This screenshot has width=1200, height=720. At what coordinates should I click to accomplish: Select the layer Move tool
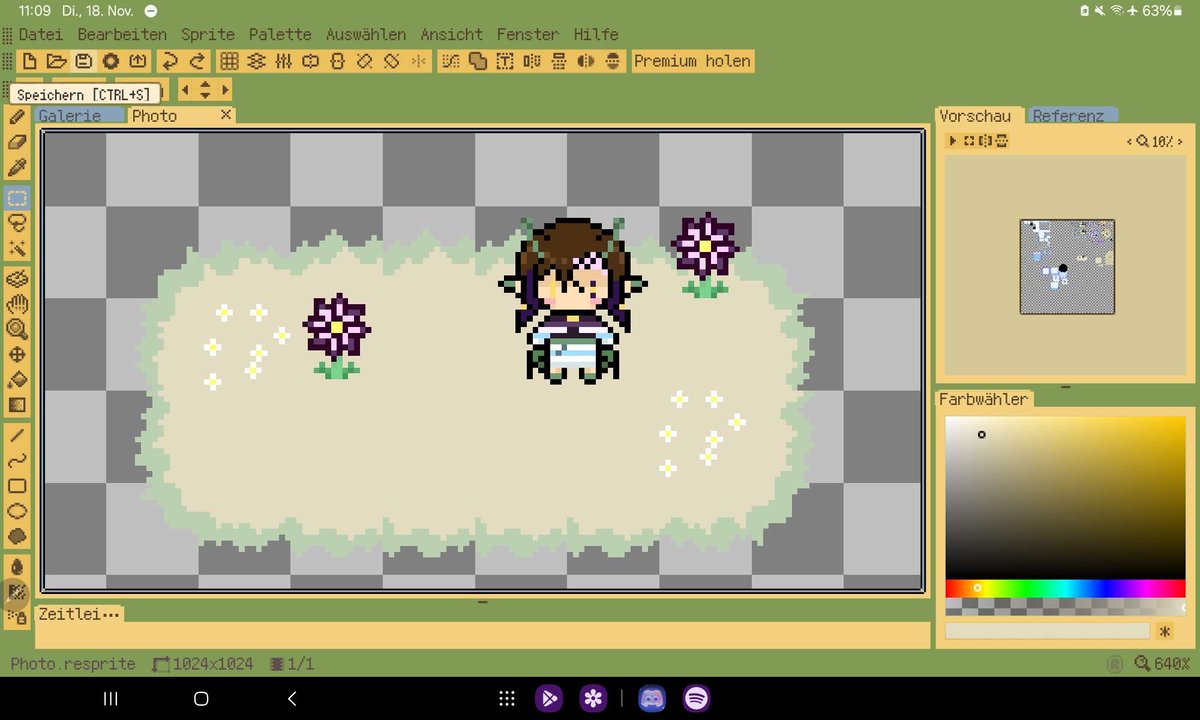(17, 278)
